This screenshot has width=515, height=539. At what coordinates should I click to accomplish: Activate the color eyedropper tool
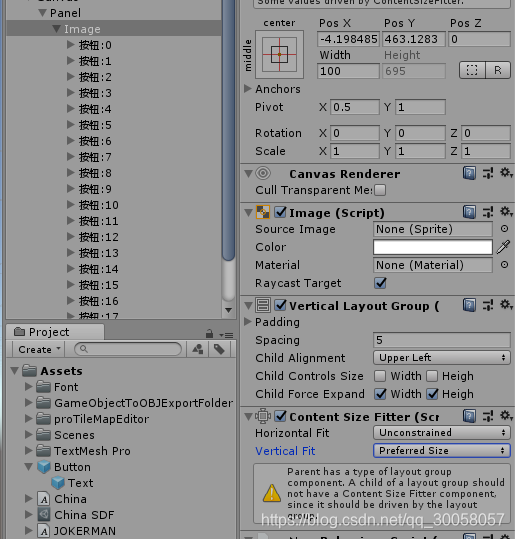[503, 247]
